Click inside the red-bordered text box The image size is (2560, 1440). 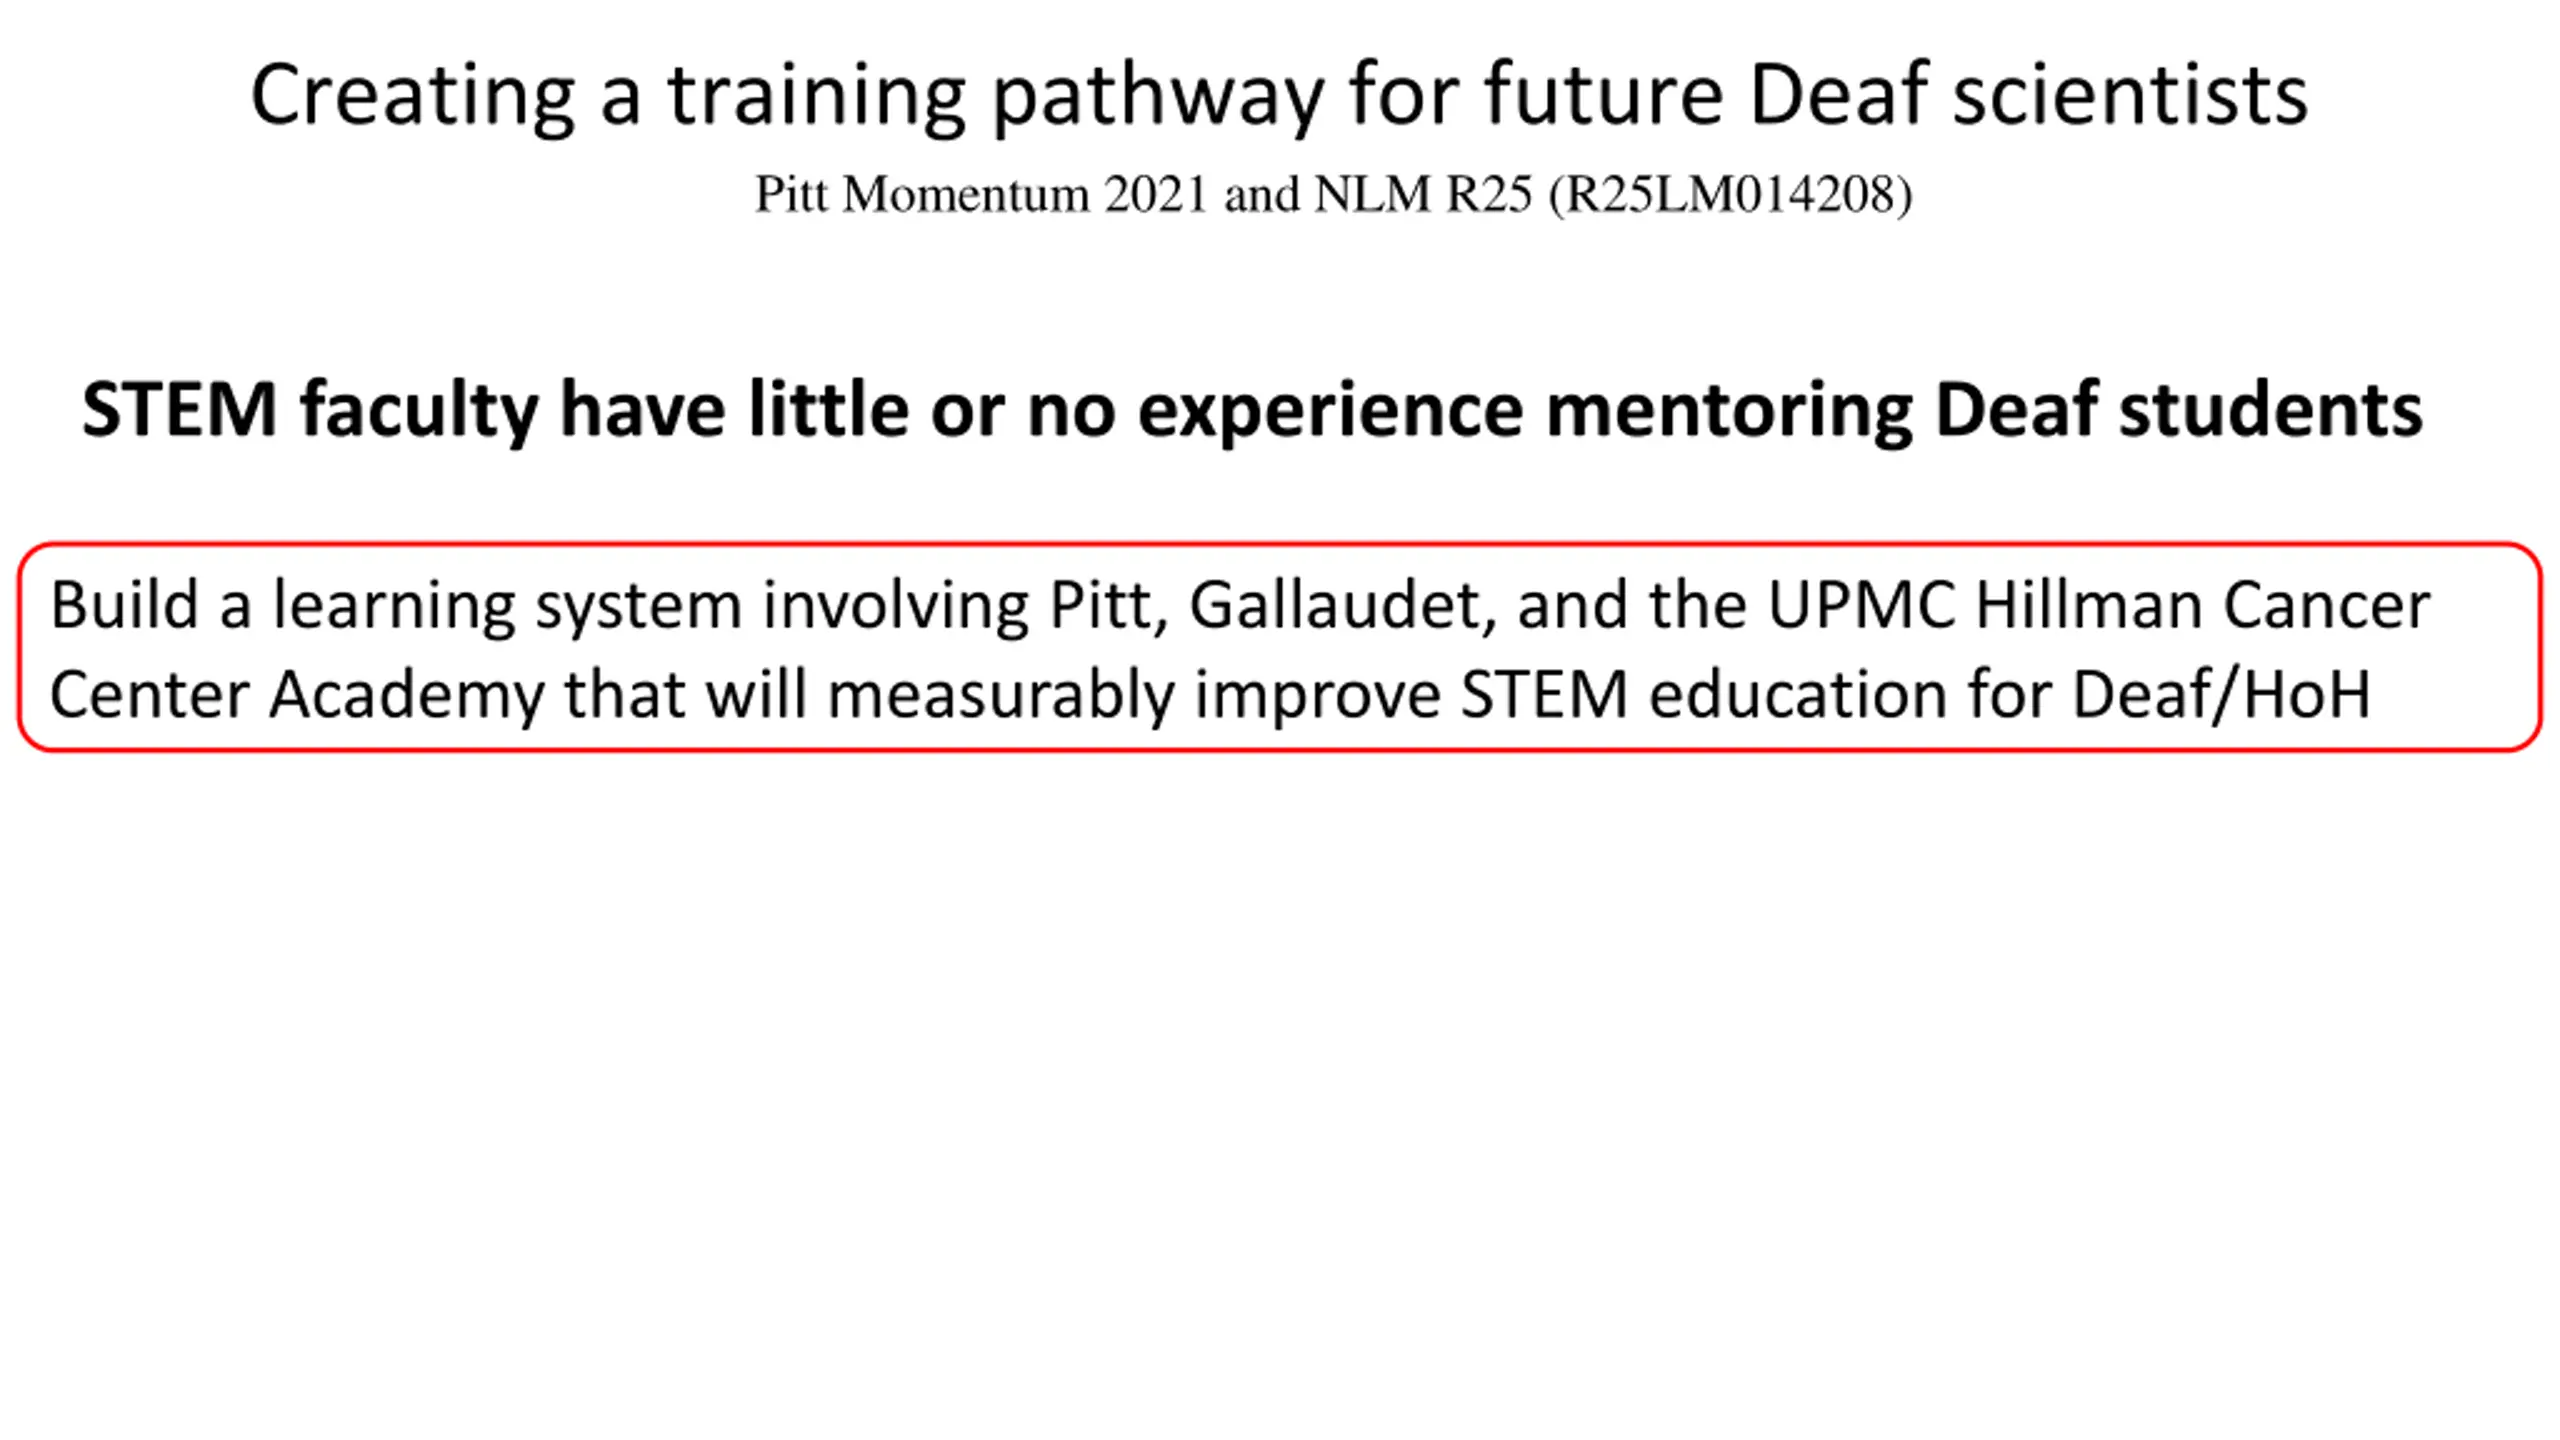point(1279,648)
